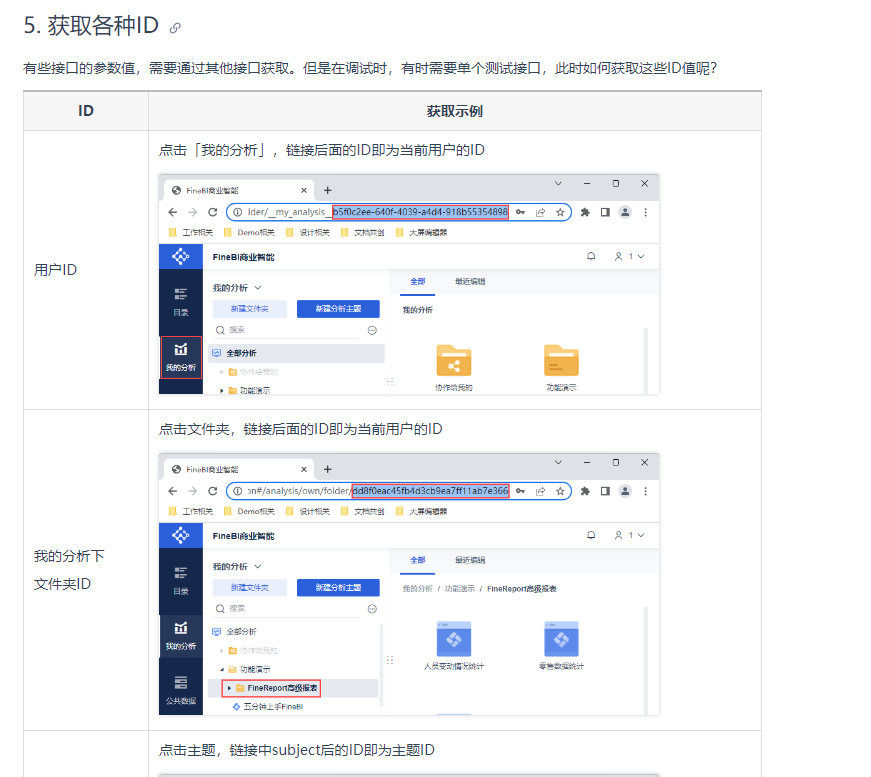In folder ID screenshot, click 新建分析主题 button
Image resolution: width=871 pixels, height=777 pixels.
pyautogui.click(x=338, y=588)
